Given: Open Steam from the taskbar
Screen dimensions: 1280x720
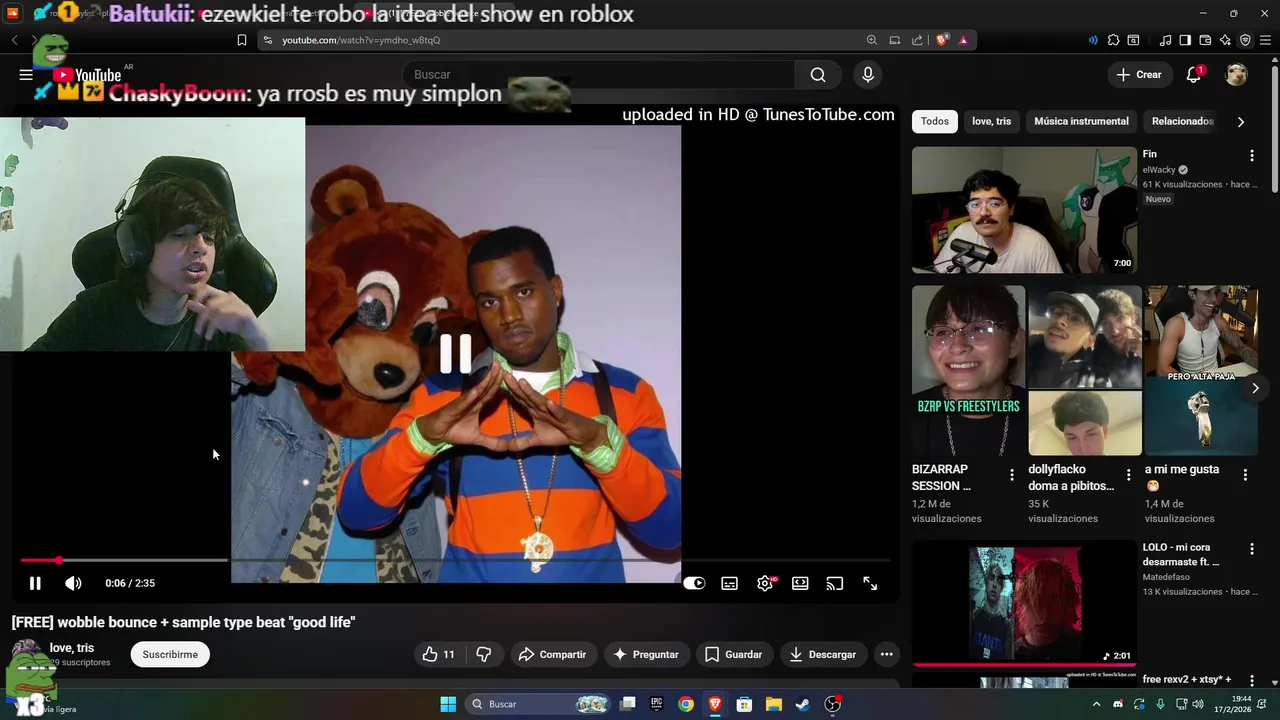Looking at the screenshot, I should 803,704.
